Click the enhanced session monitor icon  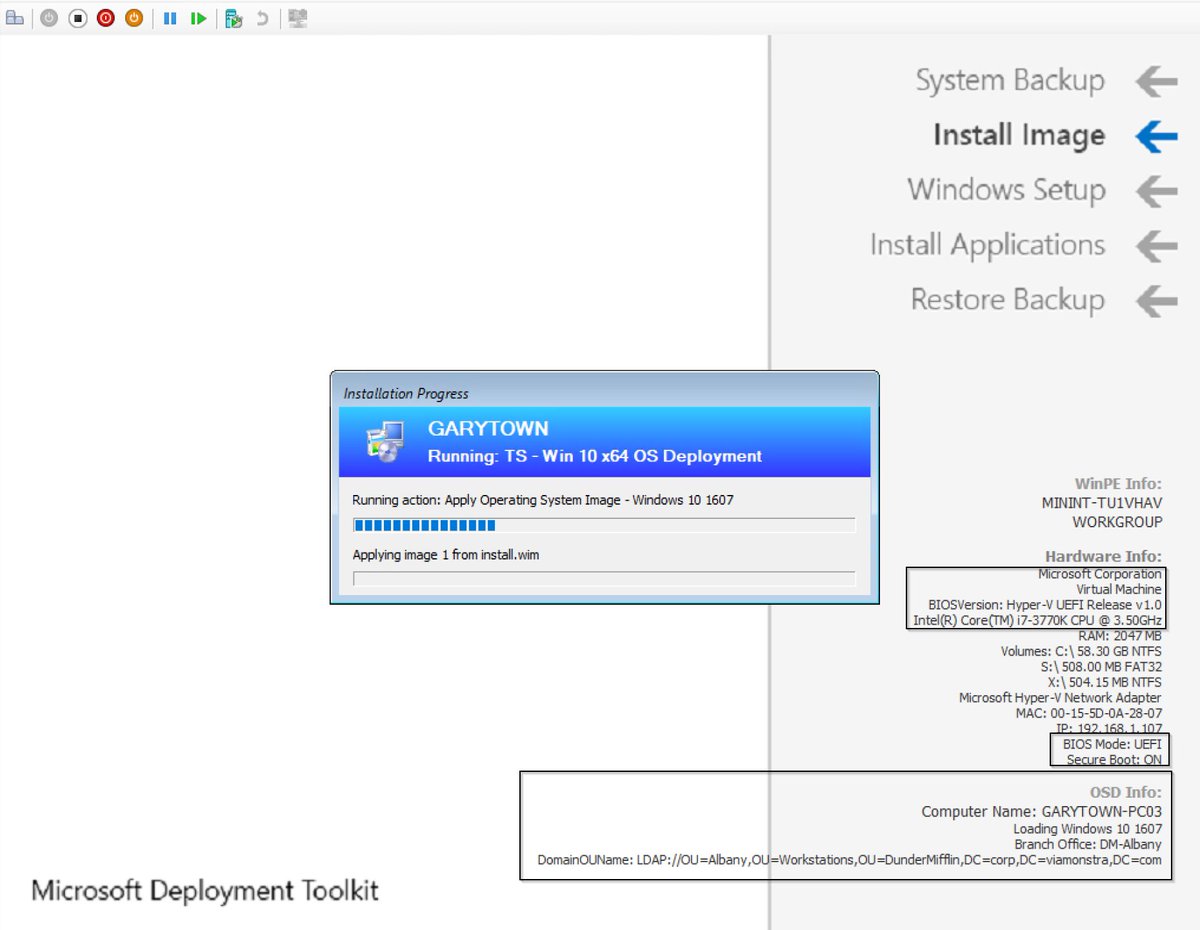click(297, 18)
